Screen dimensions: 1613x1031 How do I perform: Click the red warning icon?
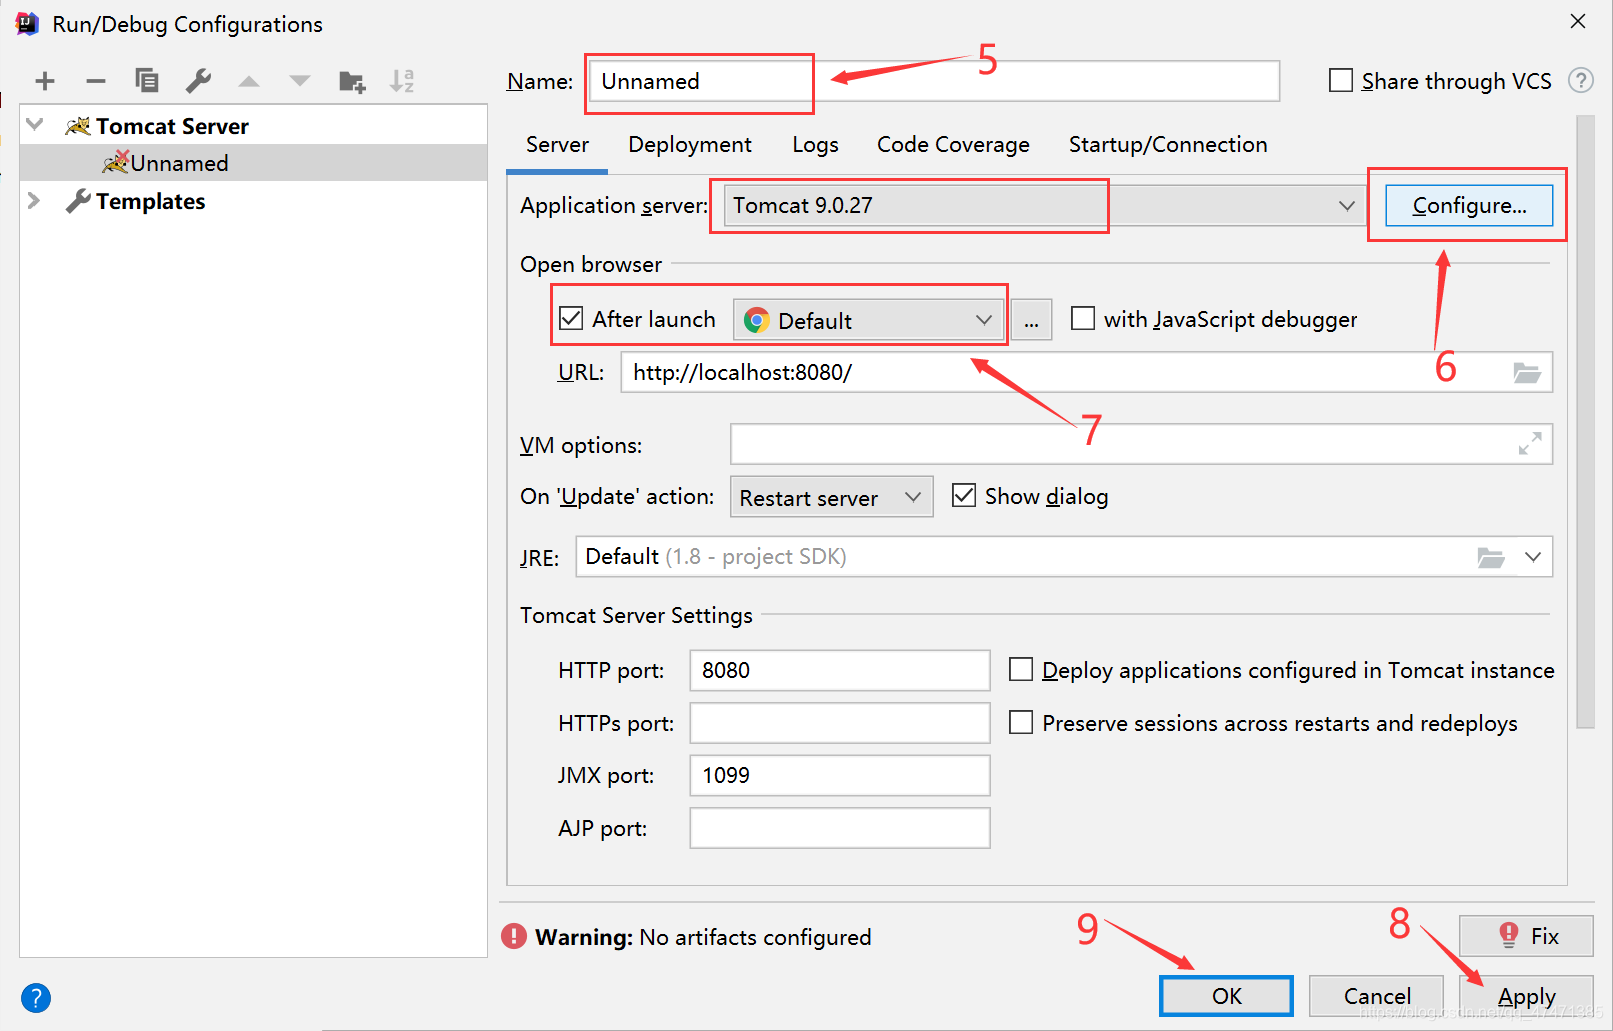pos(514,936)
